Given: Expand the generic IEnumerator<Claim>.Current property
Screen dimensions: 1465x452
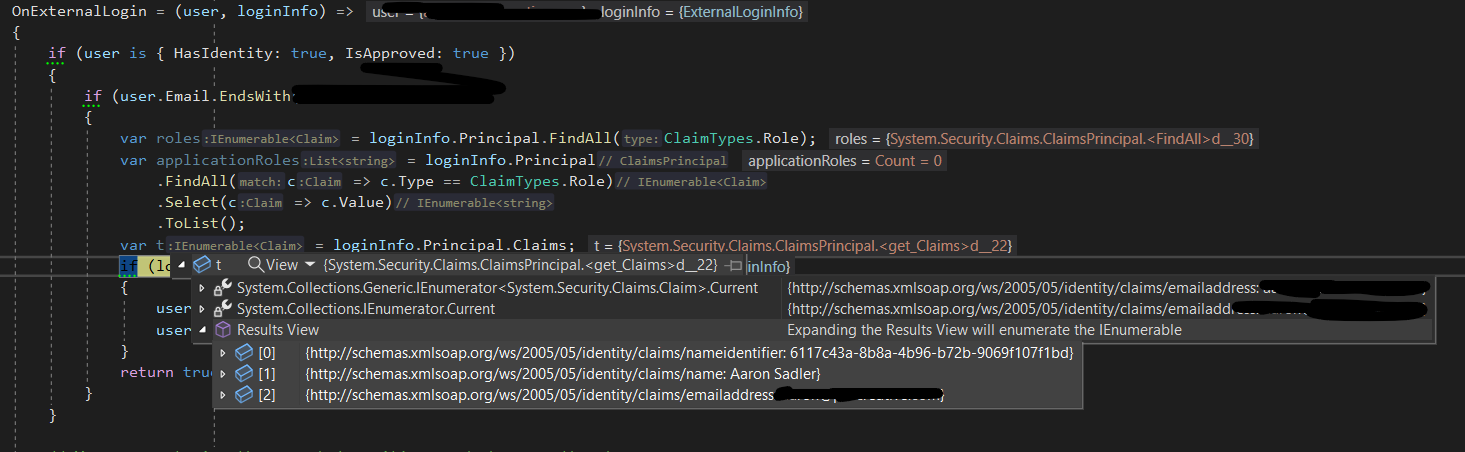Looking at the screenshot, I should pos(202,288).
